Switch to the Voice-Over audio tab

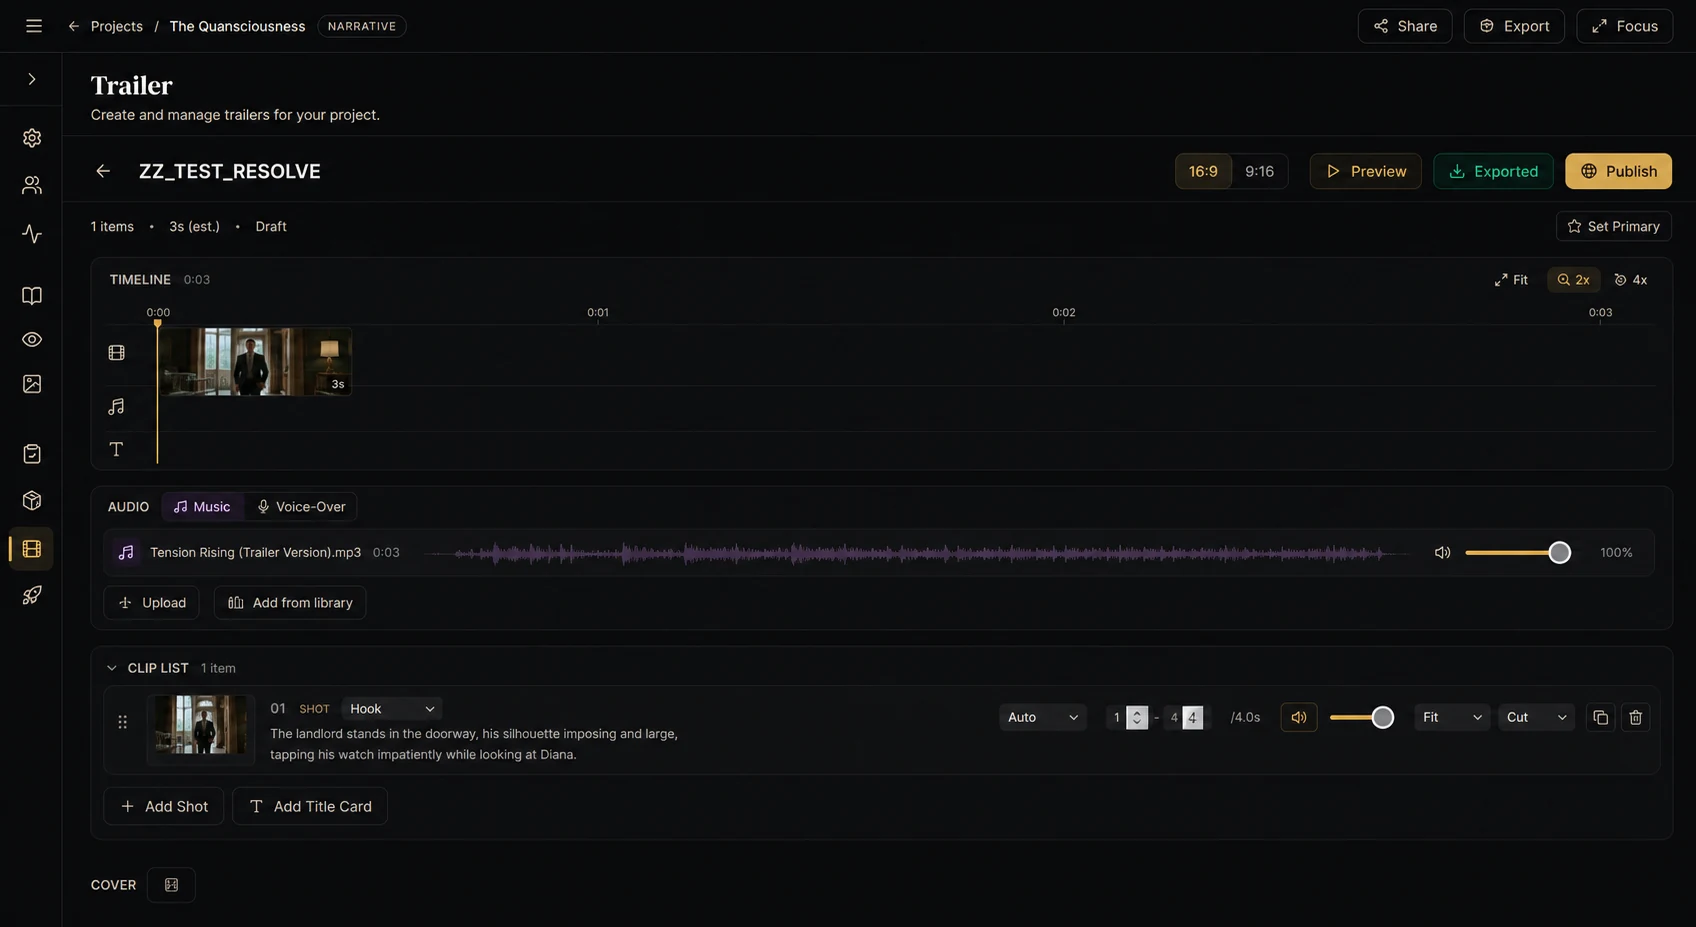coord(301,507)
